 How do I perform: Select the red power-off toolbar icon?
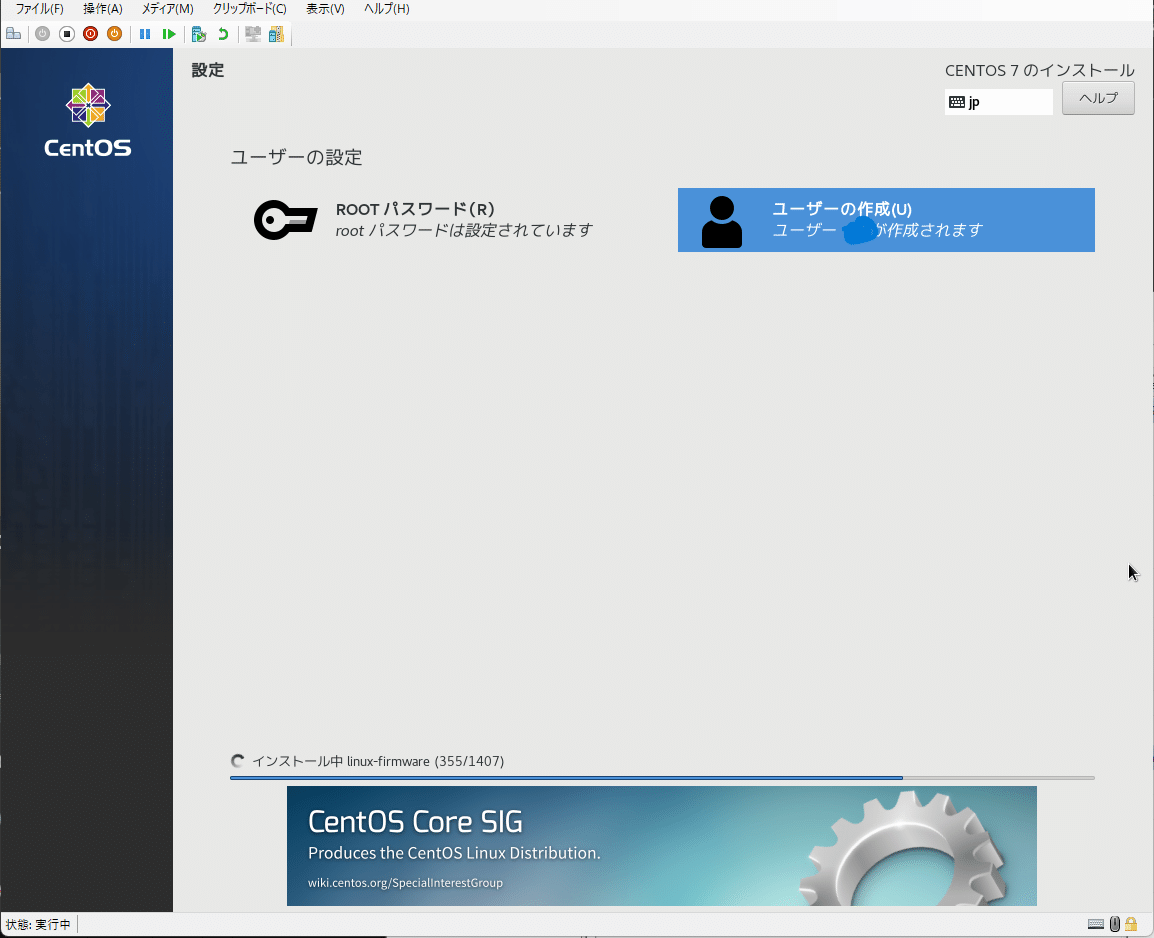pyautogui.click(x=90, y=33)
